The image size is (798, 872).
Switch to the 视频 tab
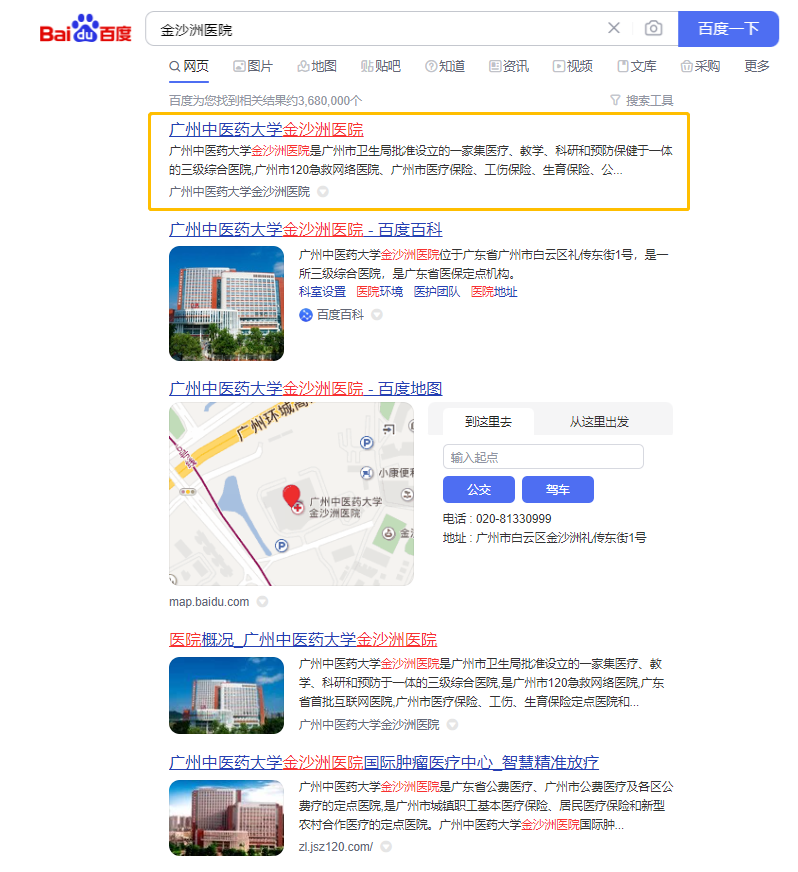(x=573, y=66)
